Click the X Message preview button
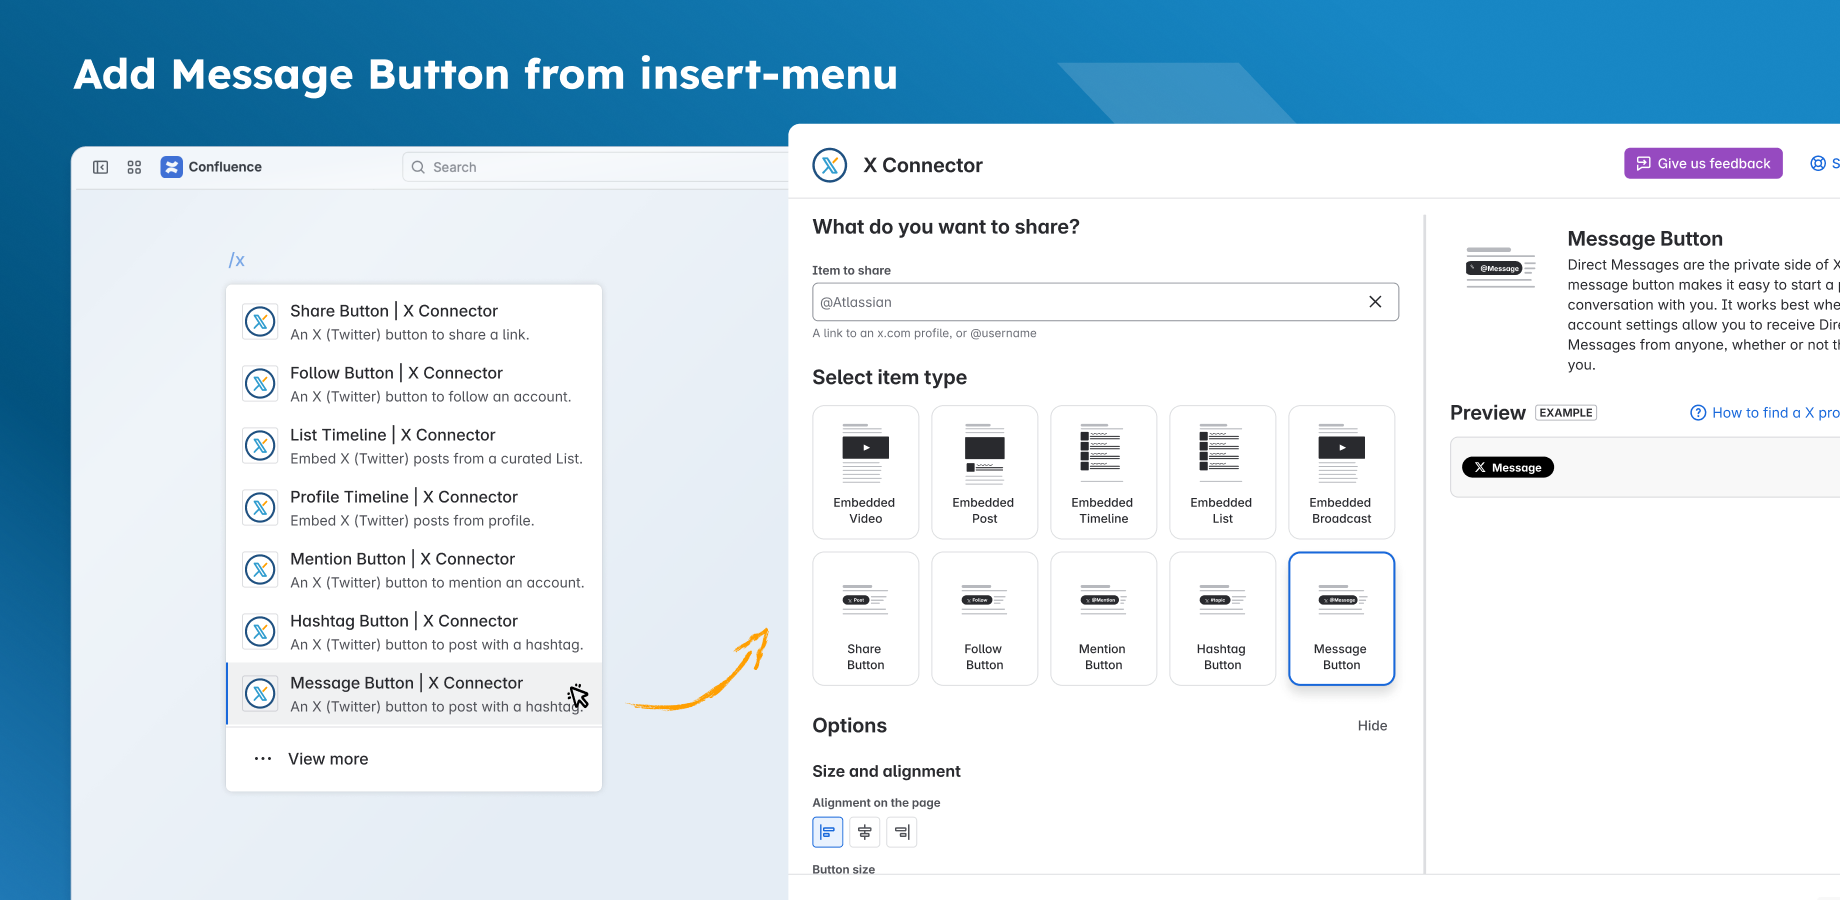 [1508, 467]
